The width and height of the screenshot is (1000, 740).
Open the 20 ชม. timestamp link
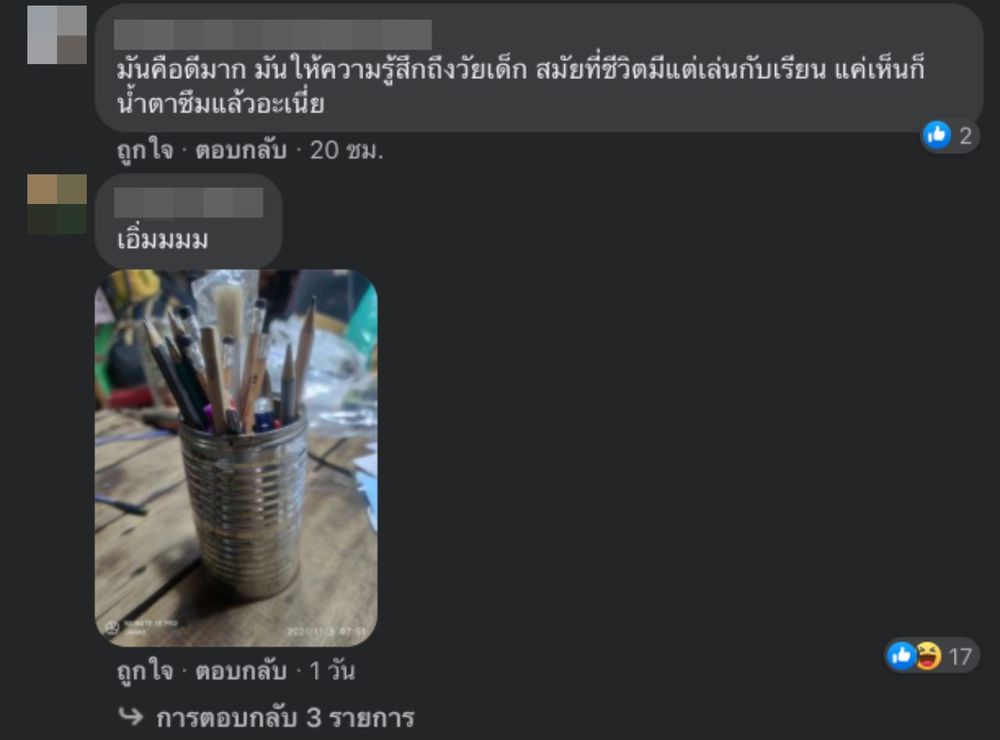(346, 151)
